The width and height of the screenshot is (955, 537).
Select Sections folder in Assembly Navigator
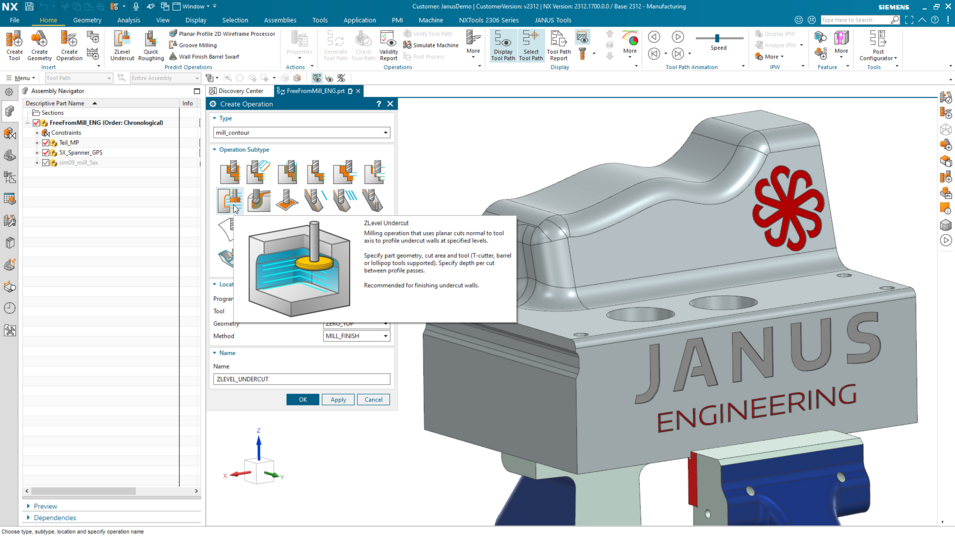click(x=48, y=113)
